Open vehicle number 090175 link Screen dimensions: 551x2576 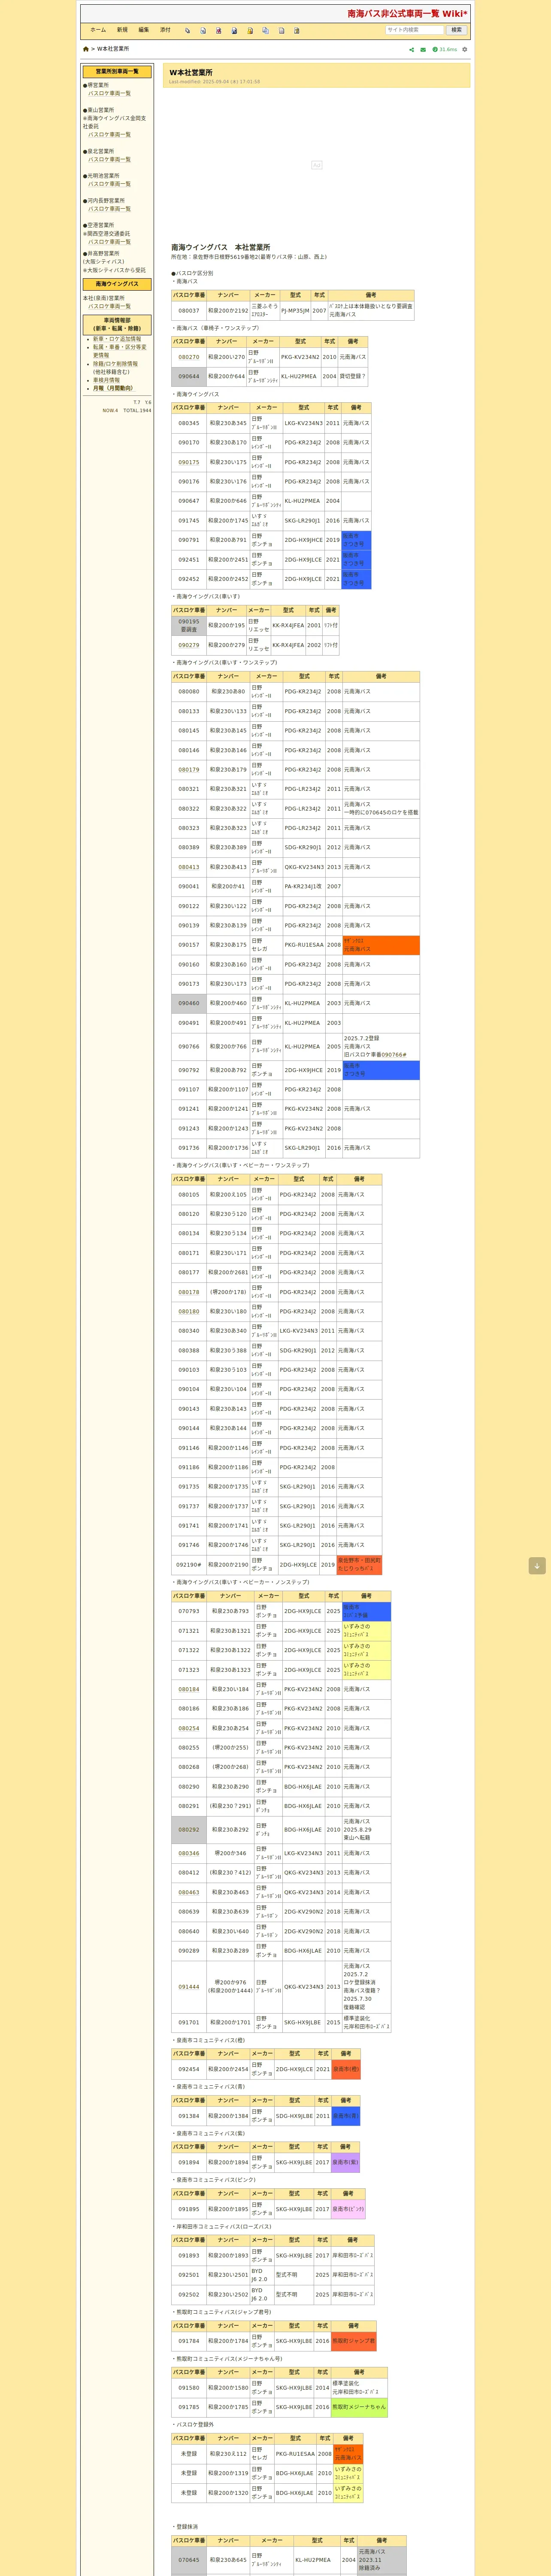(x=189, y=462)
